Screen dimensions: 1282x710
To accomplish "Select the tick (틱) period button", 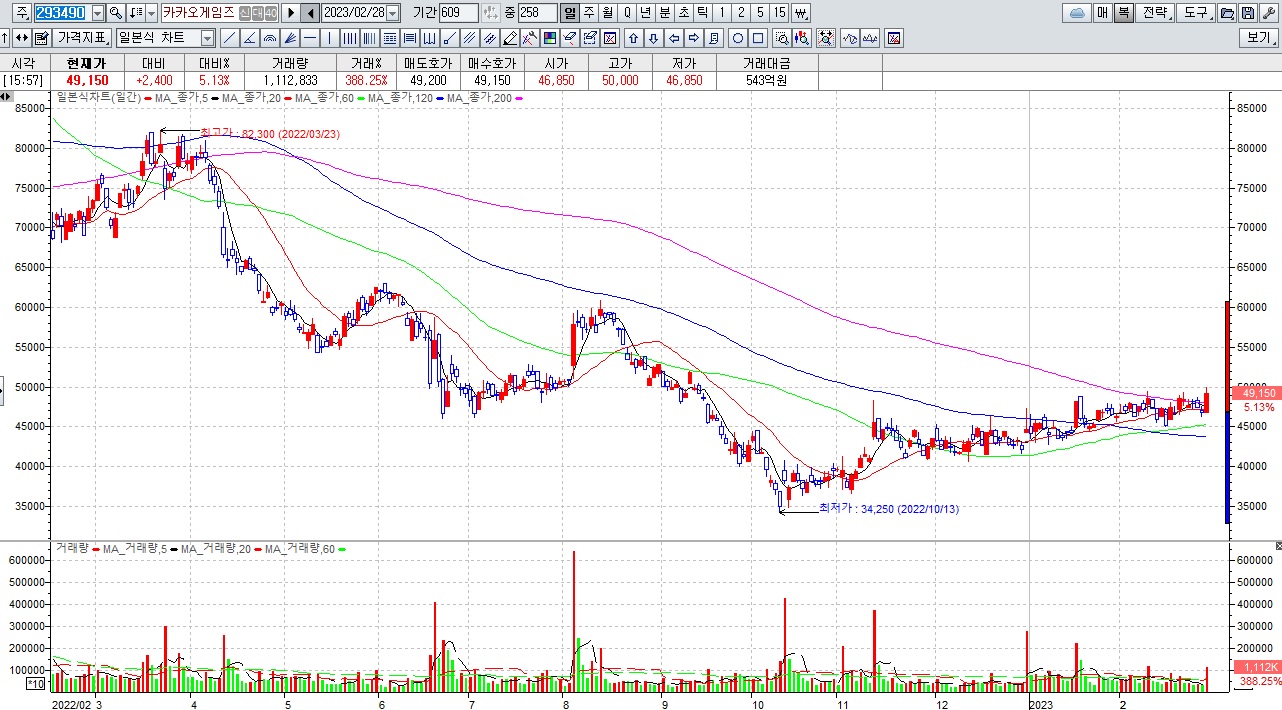I will 702,13.
